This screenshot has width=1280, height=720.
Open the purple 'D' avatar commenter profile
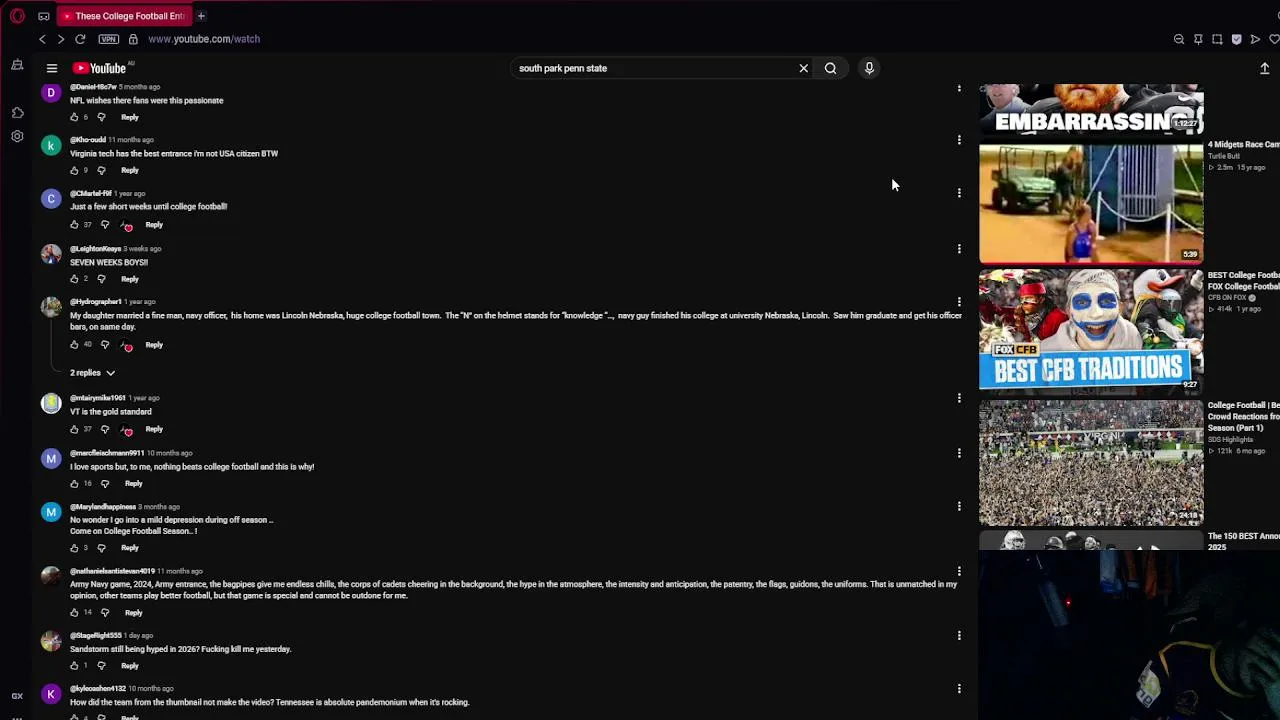(51, 92)
